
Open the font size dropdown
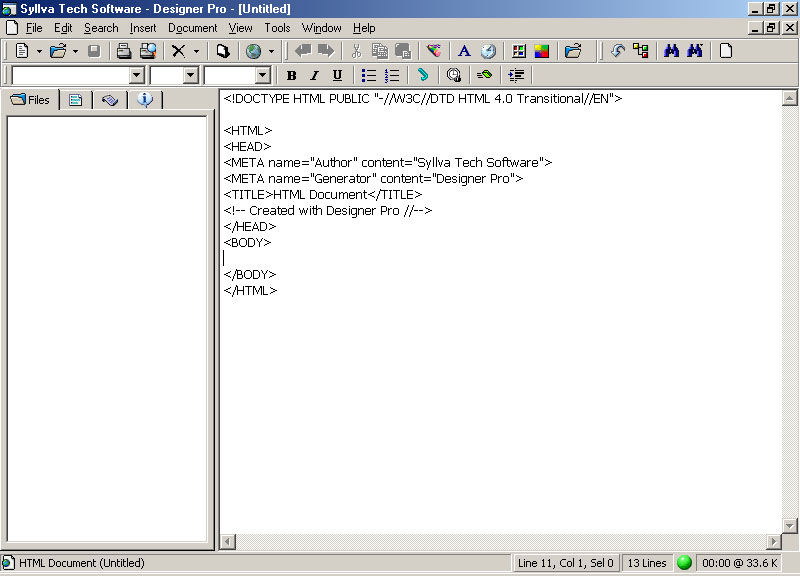pos(190,75)
